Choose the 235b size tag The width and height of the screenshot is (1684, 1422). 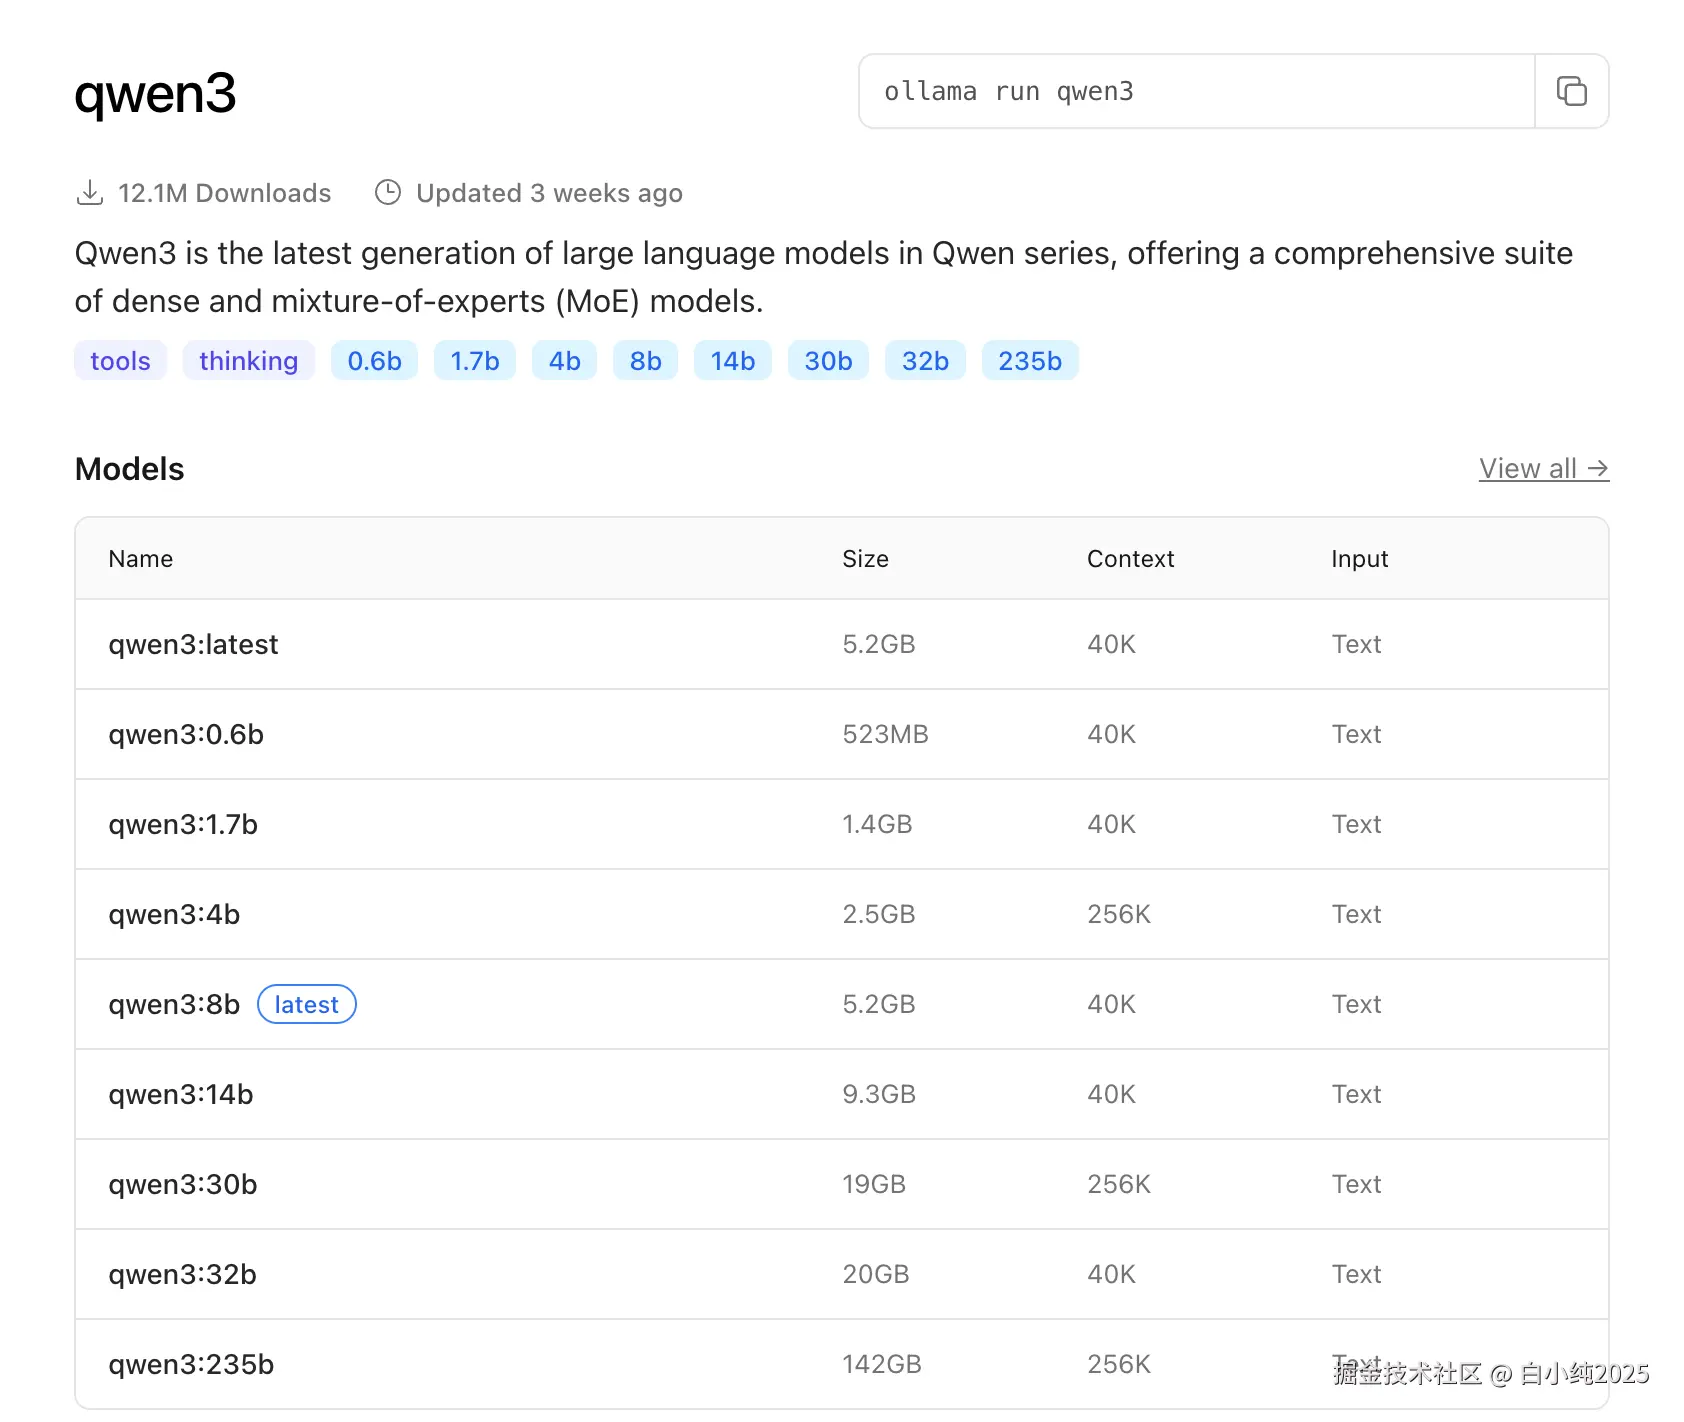1030,361
